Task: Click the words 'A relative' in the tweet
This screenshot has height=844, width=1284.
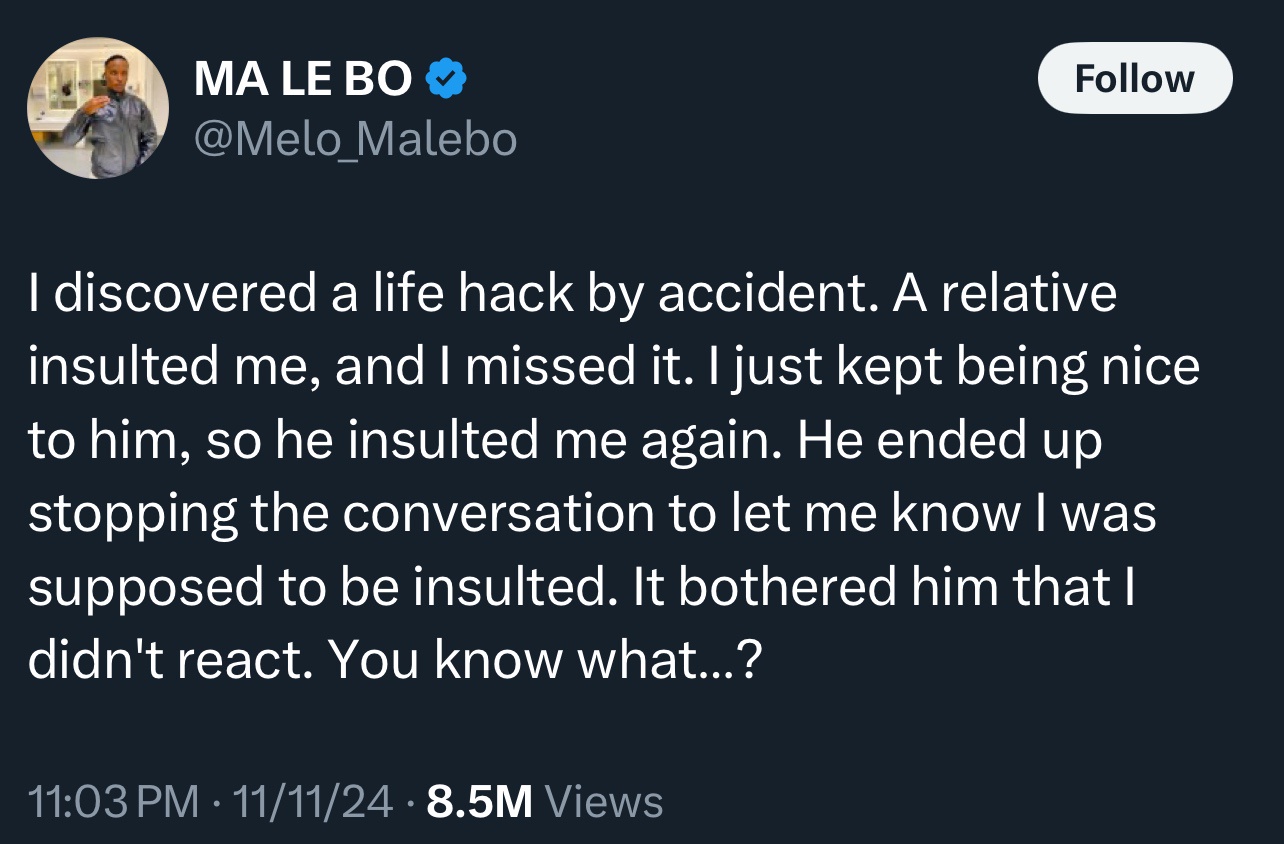Action: [1005, 295]
